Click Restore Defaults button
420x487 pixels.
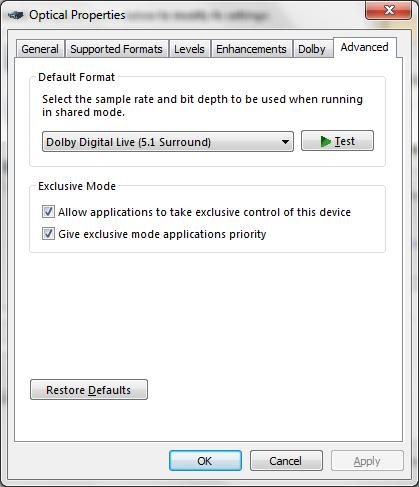[x=89, y=390]
